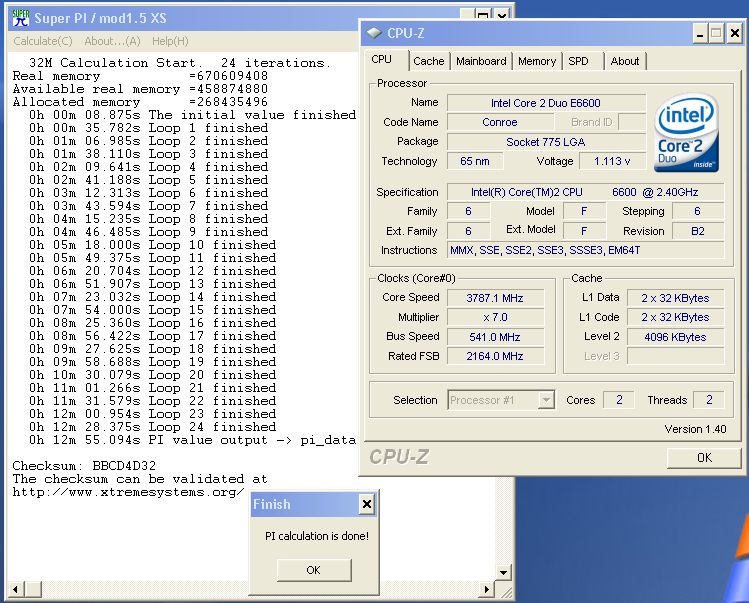749x603 pixels.
Task: Click the Loop 1 finished line
Action: (x=149, y=128)
